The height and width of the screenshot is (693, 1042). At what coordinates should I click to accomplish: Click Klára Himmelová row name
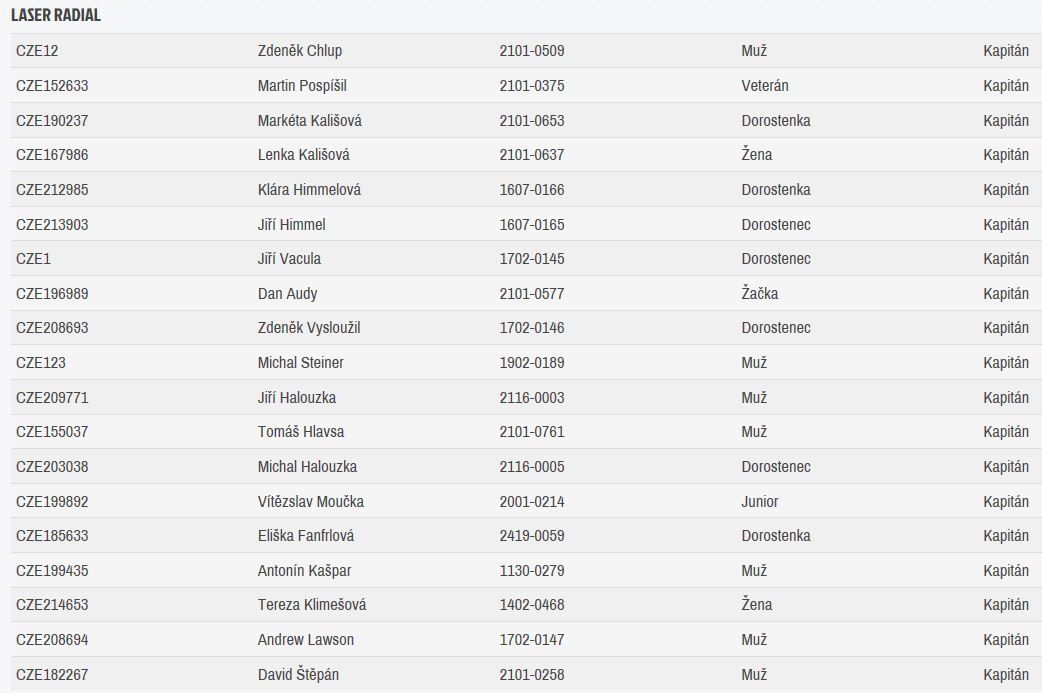(309, 190)
